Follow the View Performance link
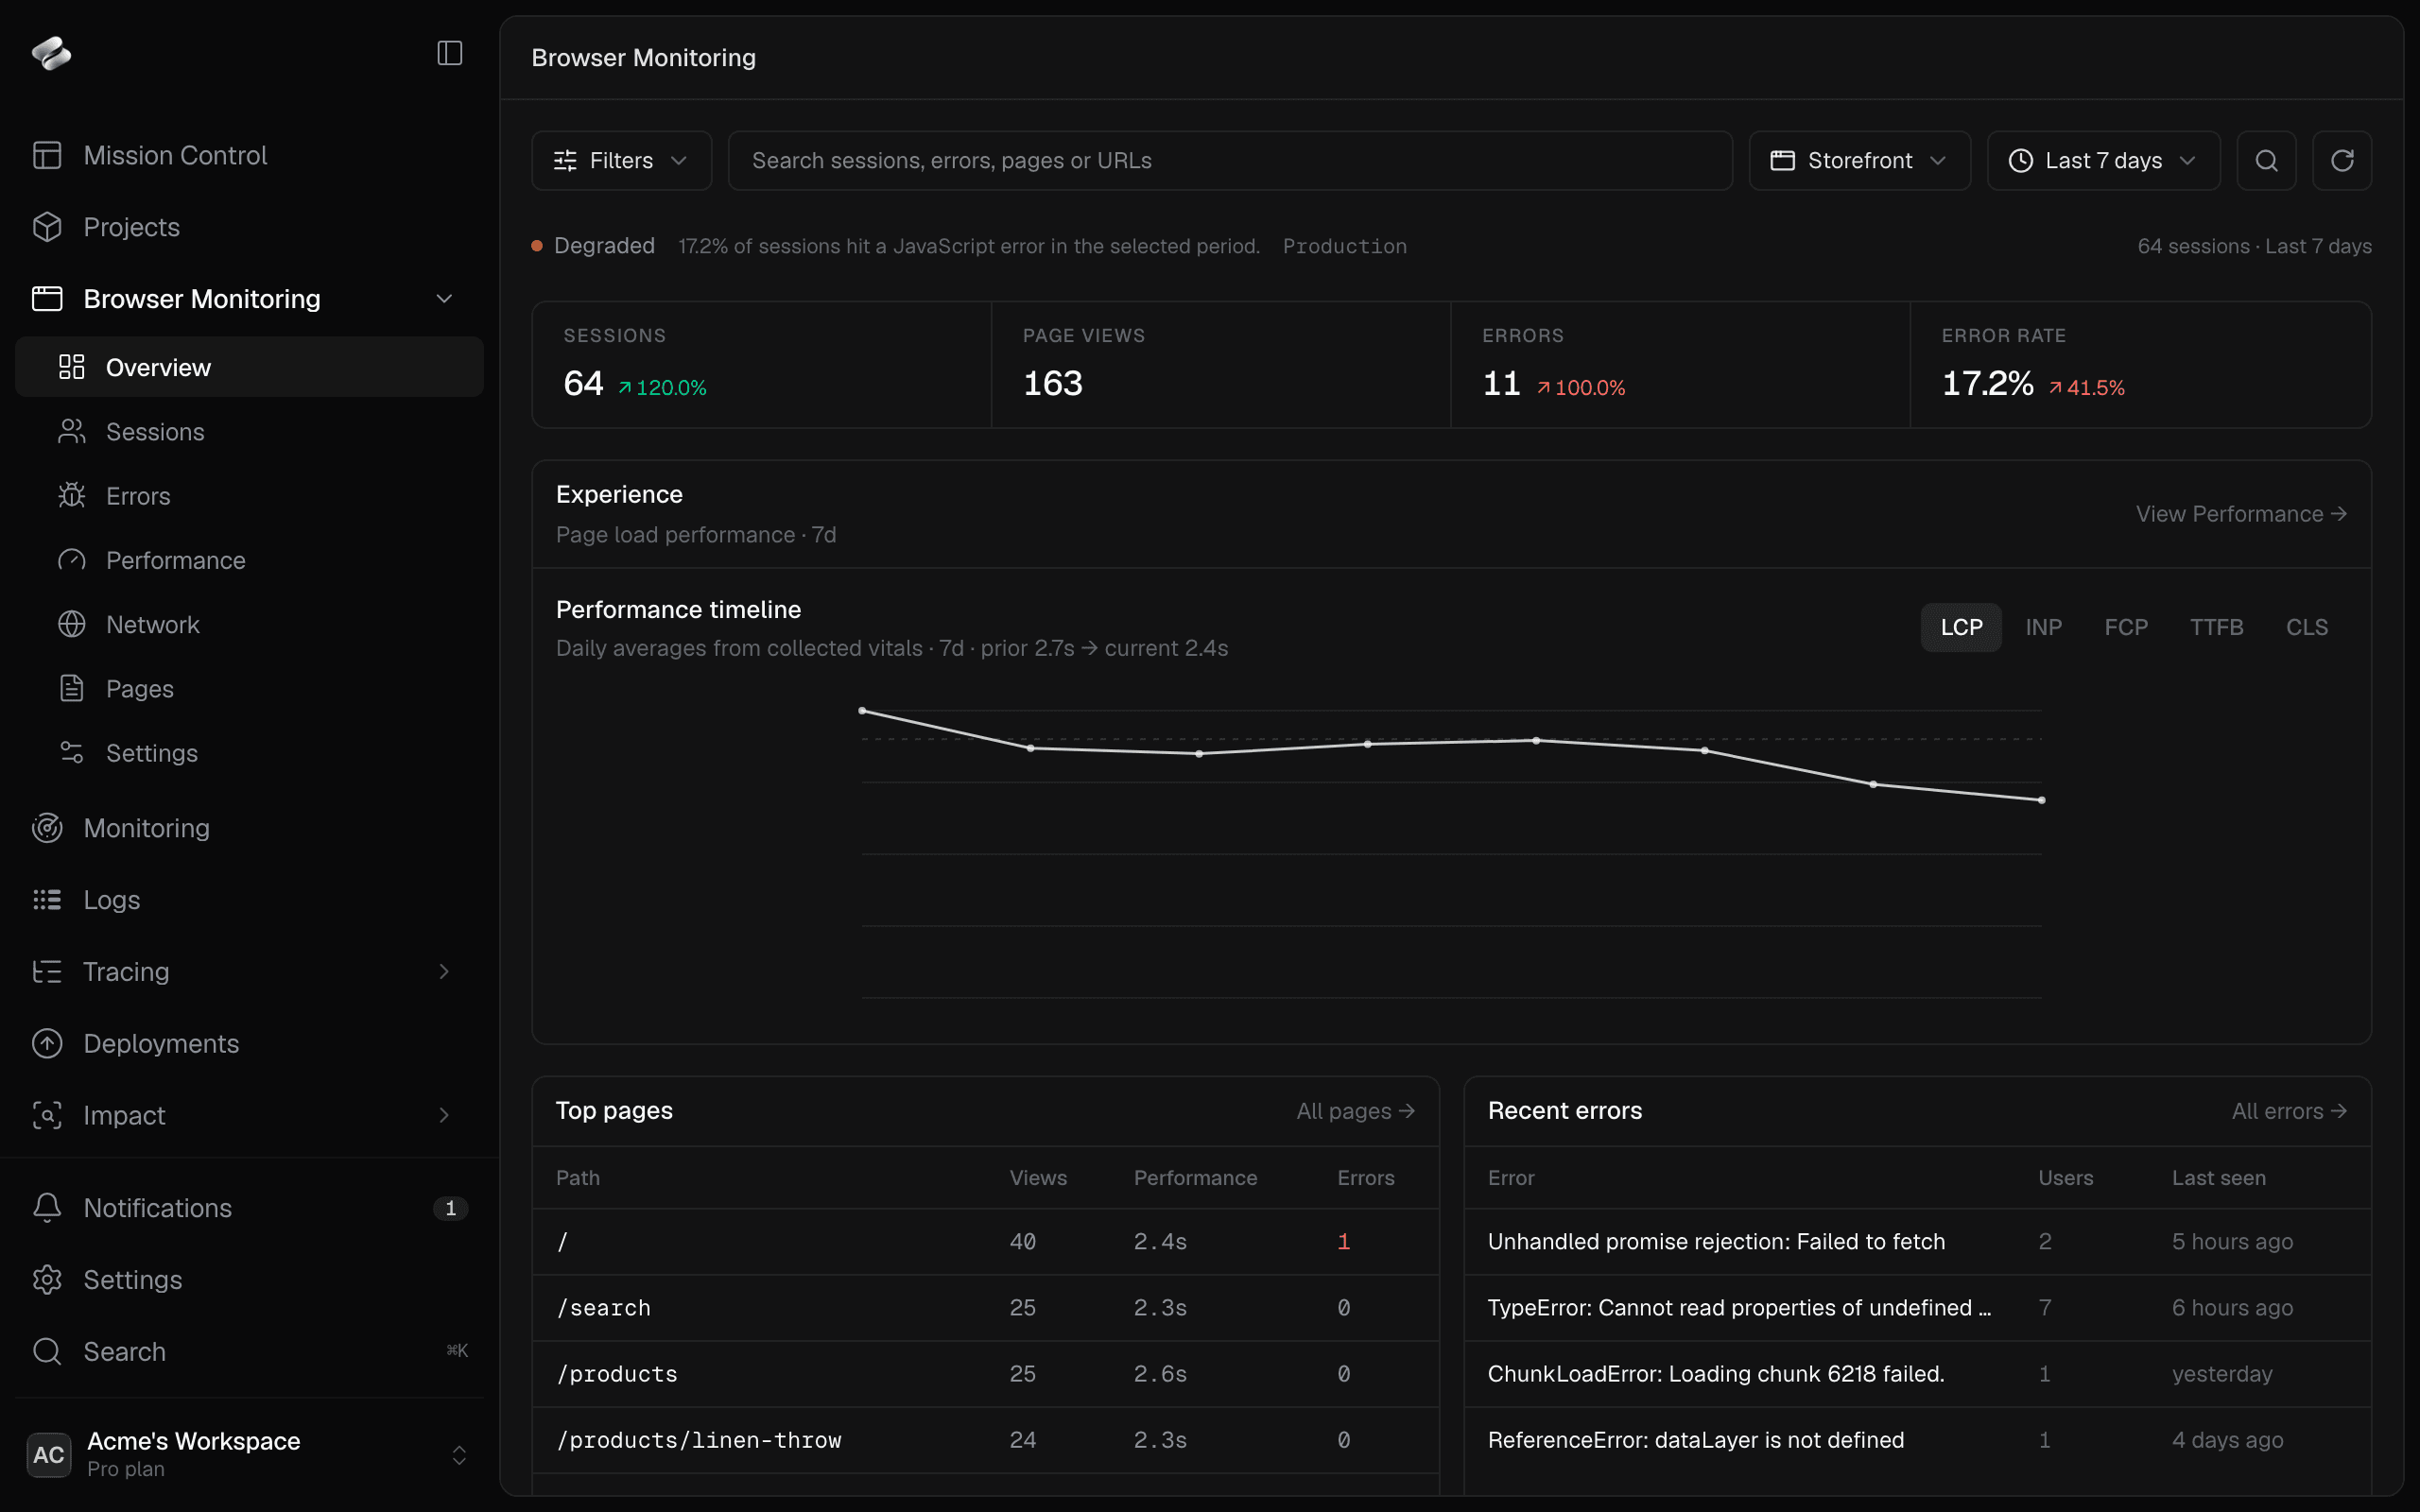2420x1512 pixels. click(x=2241, y=514)
